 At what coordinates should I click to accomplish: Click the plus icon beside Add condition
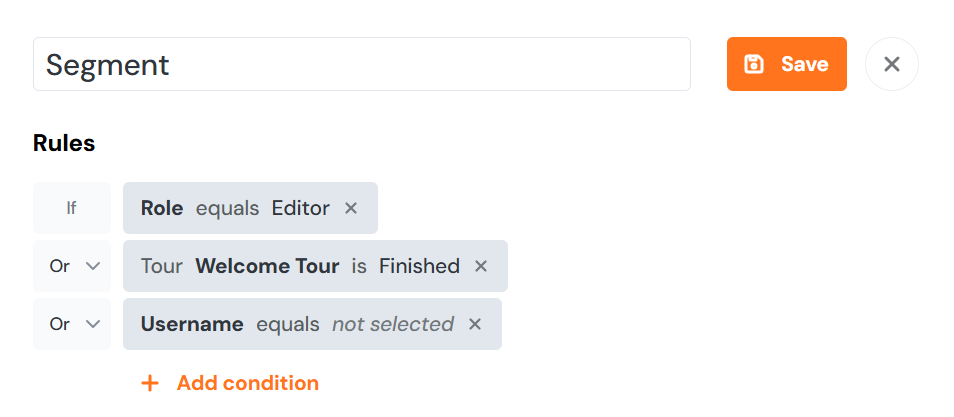click(150, 383)
